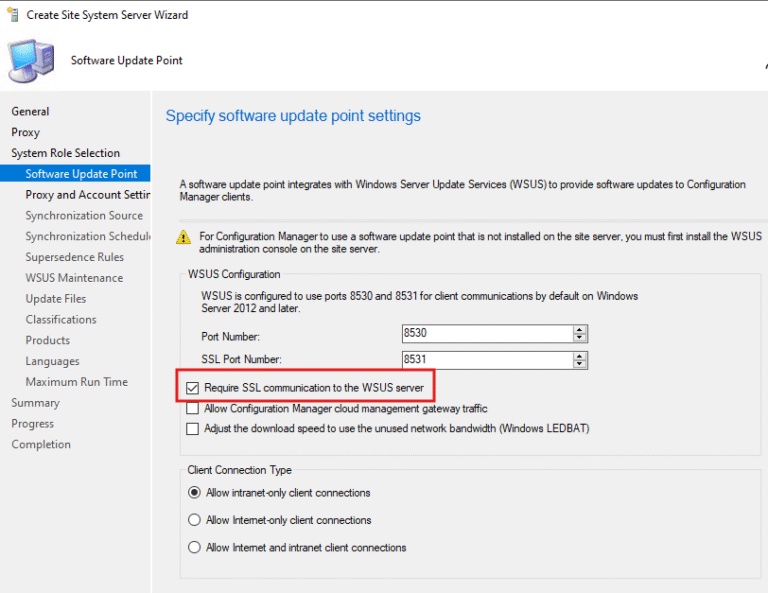Toggle the Windows LEDBAT download speed checkbox
This screenshot has width=768, height=593.
(193, 429)
